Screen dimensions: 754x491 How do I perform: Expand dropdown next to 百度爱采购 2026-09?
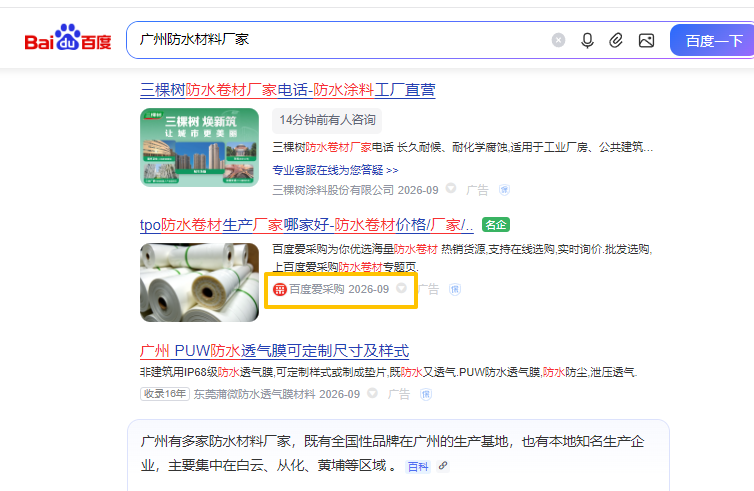coord(401,288)
